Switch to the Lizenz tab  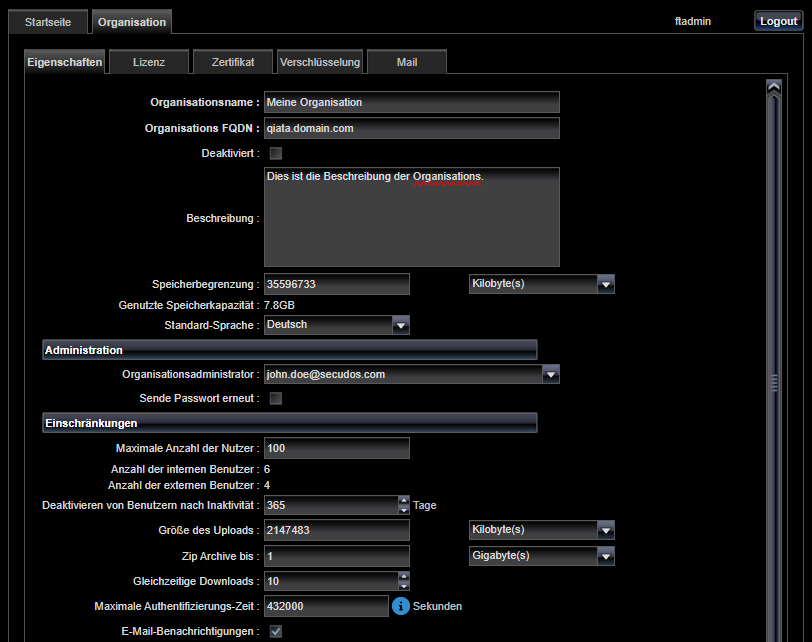[x=149, y=62]
